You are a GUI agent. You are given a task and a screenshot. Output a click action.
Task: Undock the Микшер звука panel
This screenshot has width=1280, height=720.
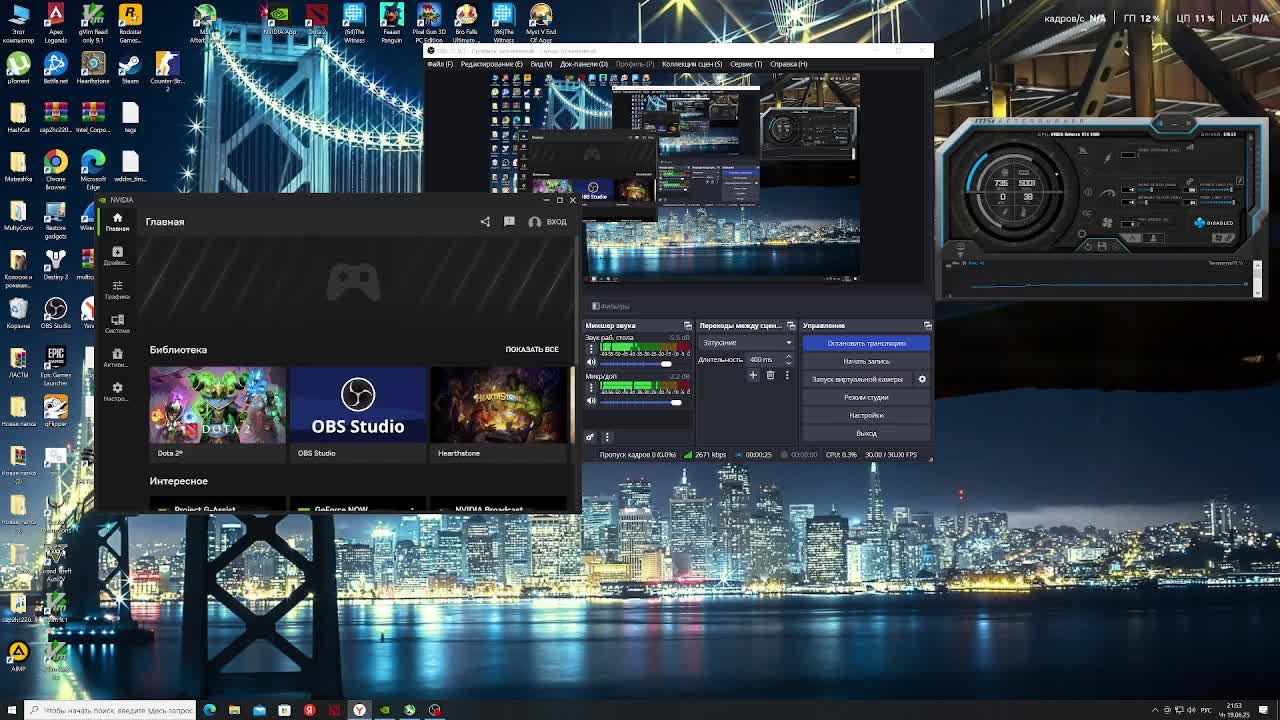tap(687, 326)
